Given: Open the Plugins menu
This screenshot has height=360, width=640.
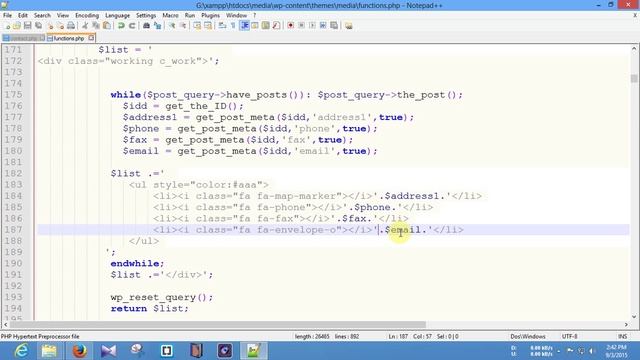Looking at the screenshot, I should pos(210,16).
